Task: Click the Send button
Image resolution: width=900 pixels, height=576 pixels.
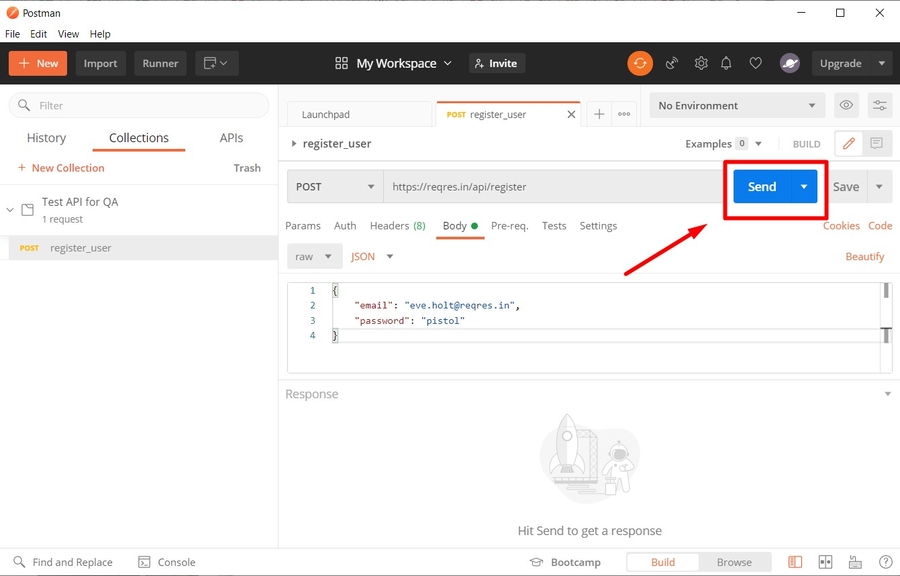Action: 761,186
